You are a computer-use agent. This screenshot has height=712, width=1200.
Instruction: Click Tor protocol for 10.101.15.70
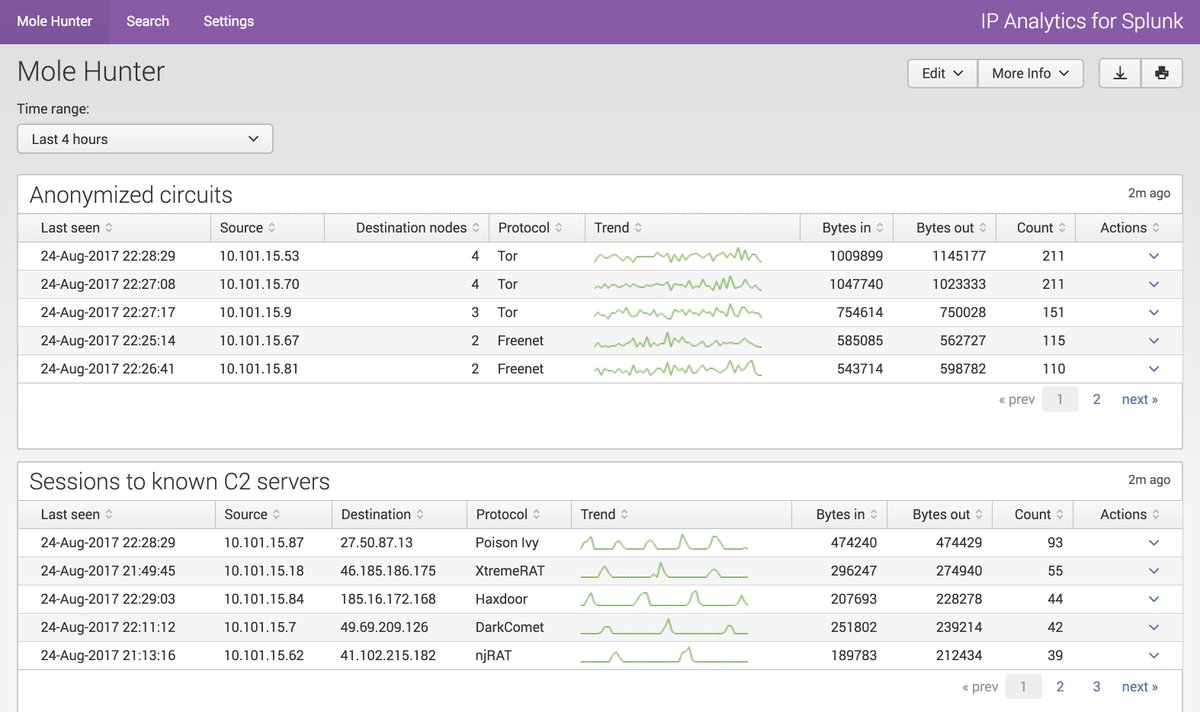tap(508, 284)
